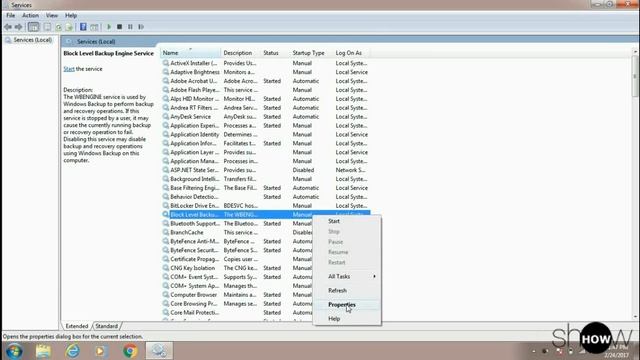This screenshot has width=640, height=360.
Task: Click the gear icon beside Application Identity
Action: coord(166,135)
